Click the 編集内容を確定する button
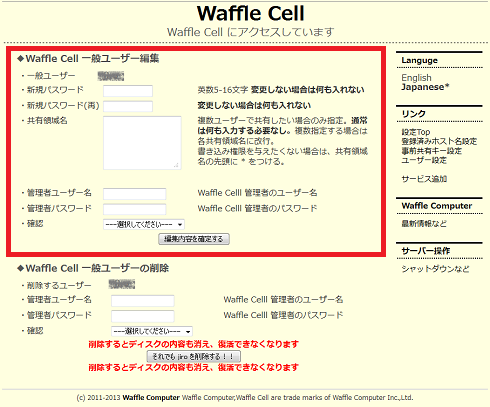490x407 pixels. [x=194, y=239]
